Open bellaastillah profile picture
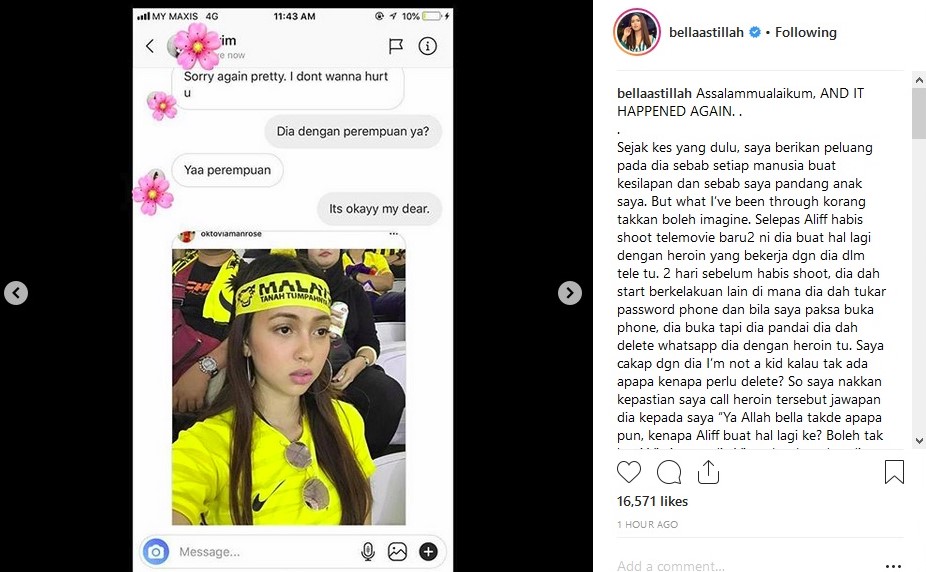This screenshot has height=572, width=926. [637, 32]
